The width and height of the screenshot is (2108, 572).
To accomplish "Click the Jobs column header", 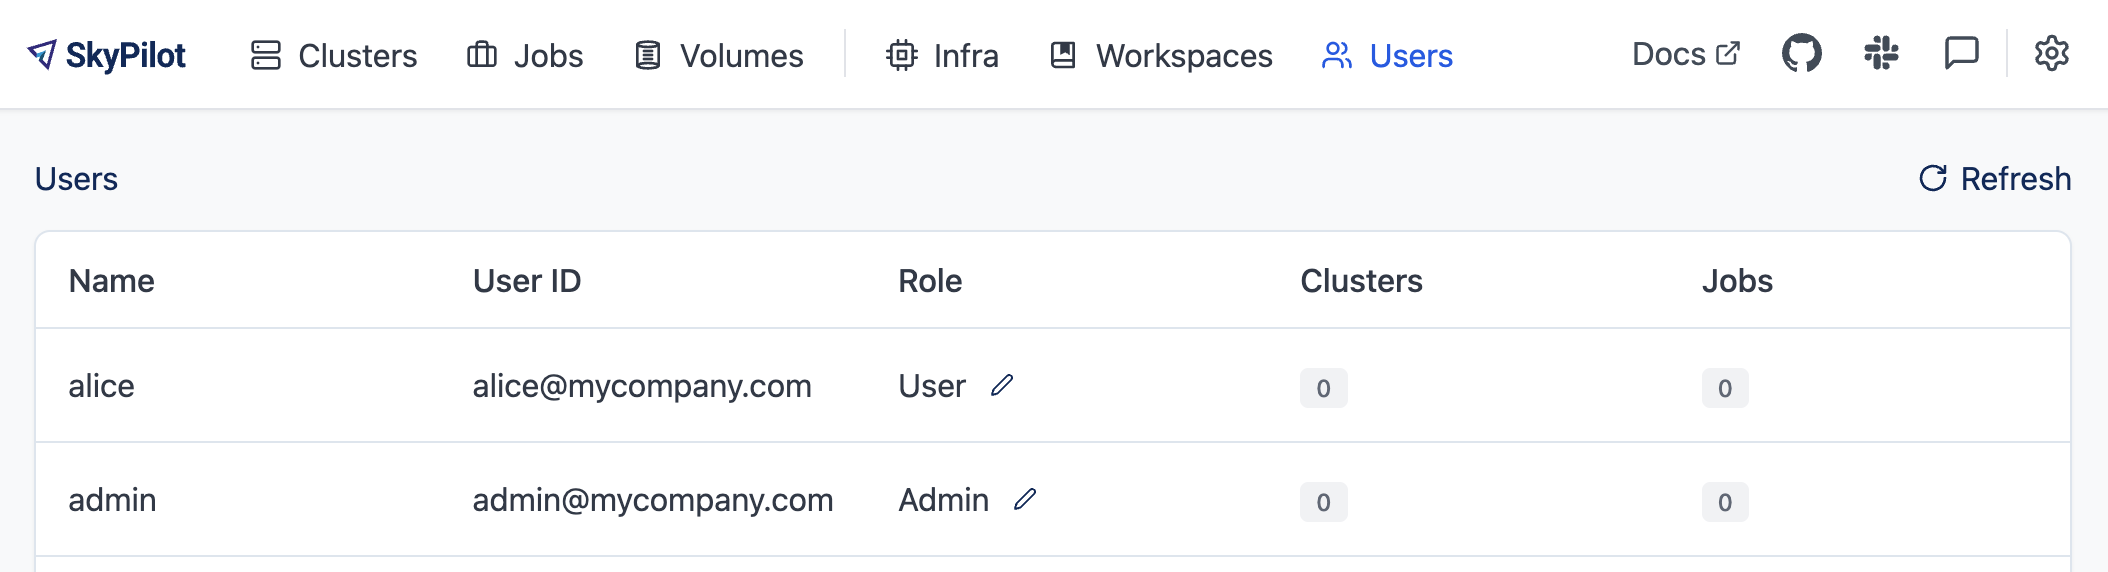I will coord(1737,281).
